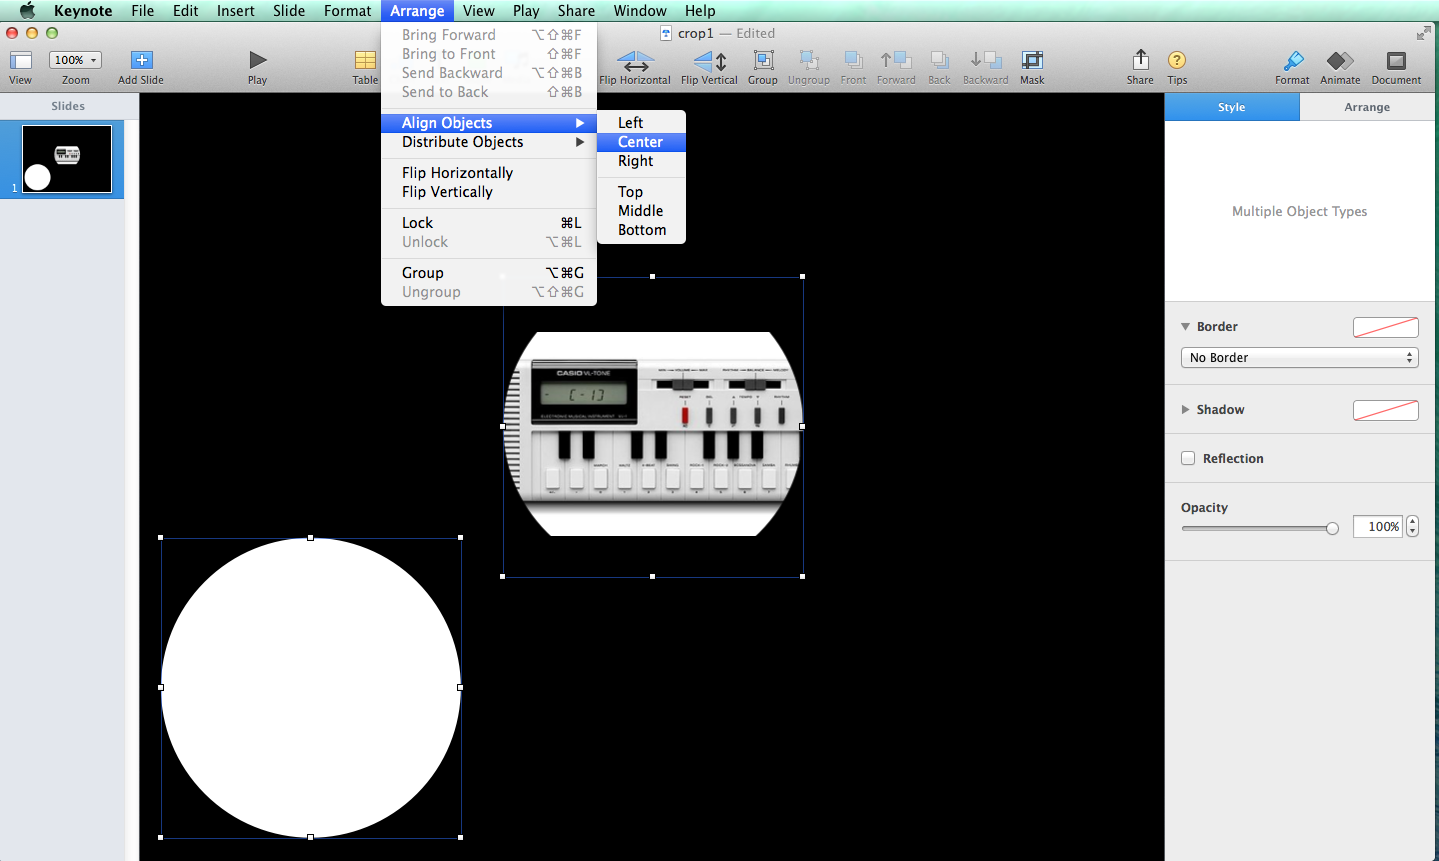The height and width of the screenshot is (861, 1439).
Task: Group objects using the toolbar Group icon
Action: tap(762, 62)
